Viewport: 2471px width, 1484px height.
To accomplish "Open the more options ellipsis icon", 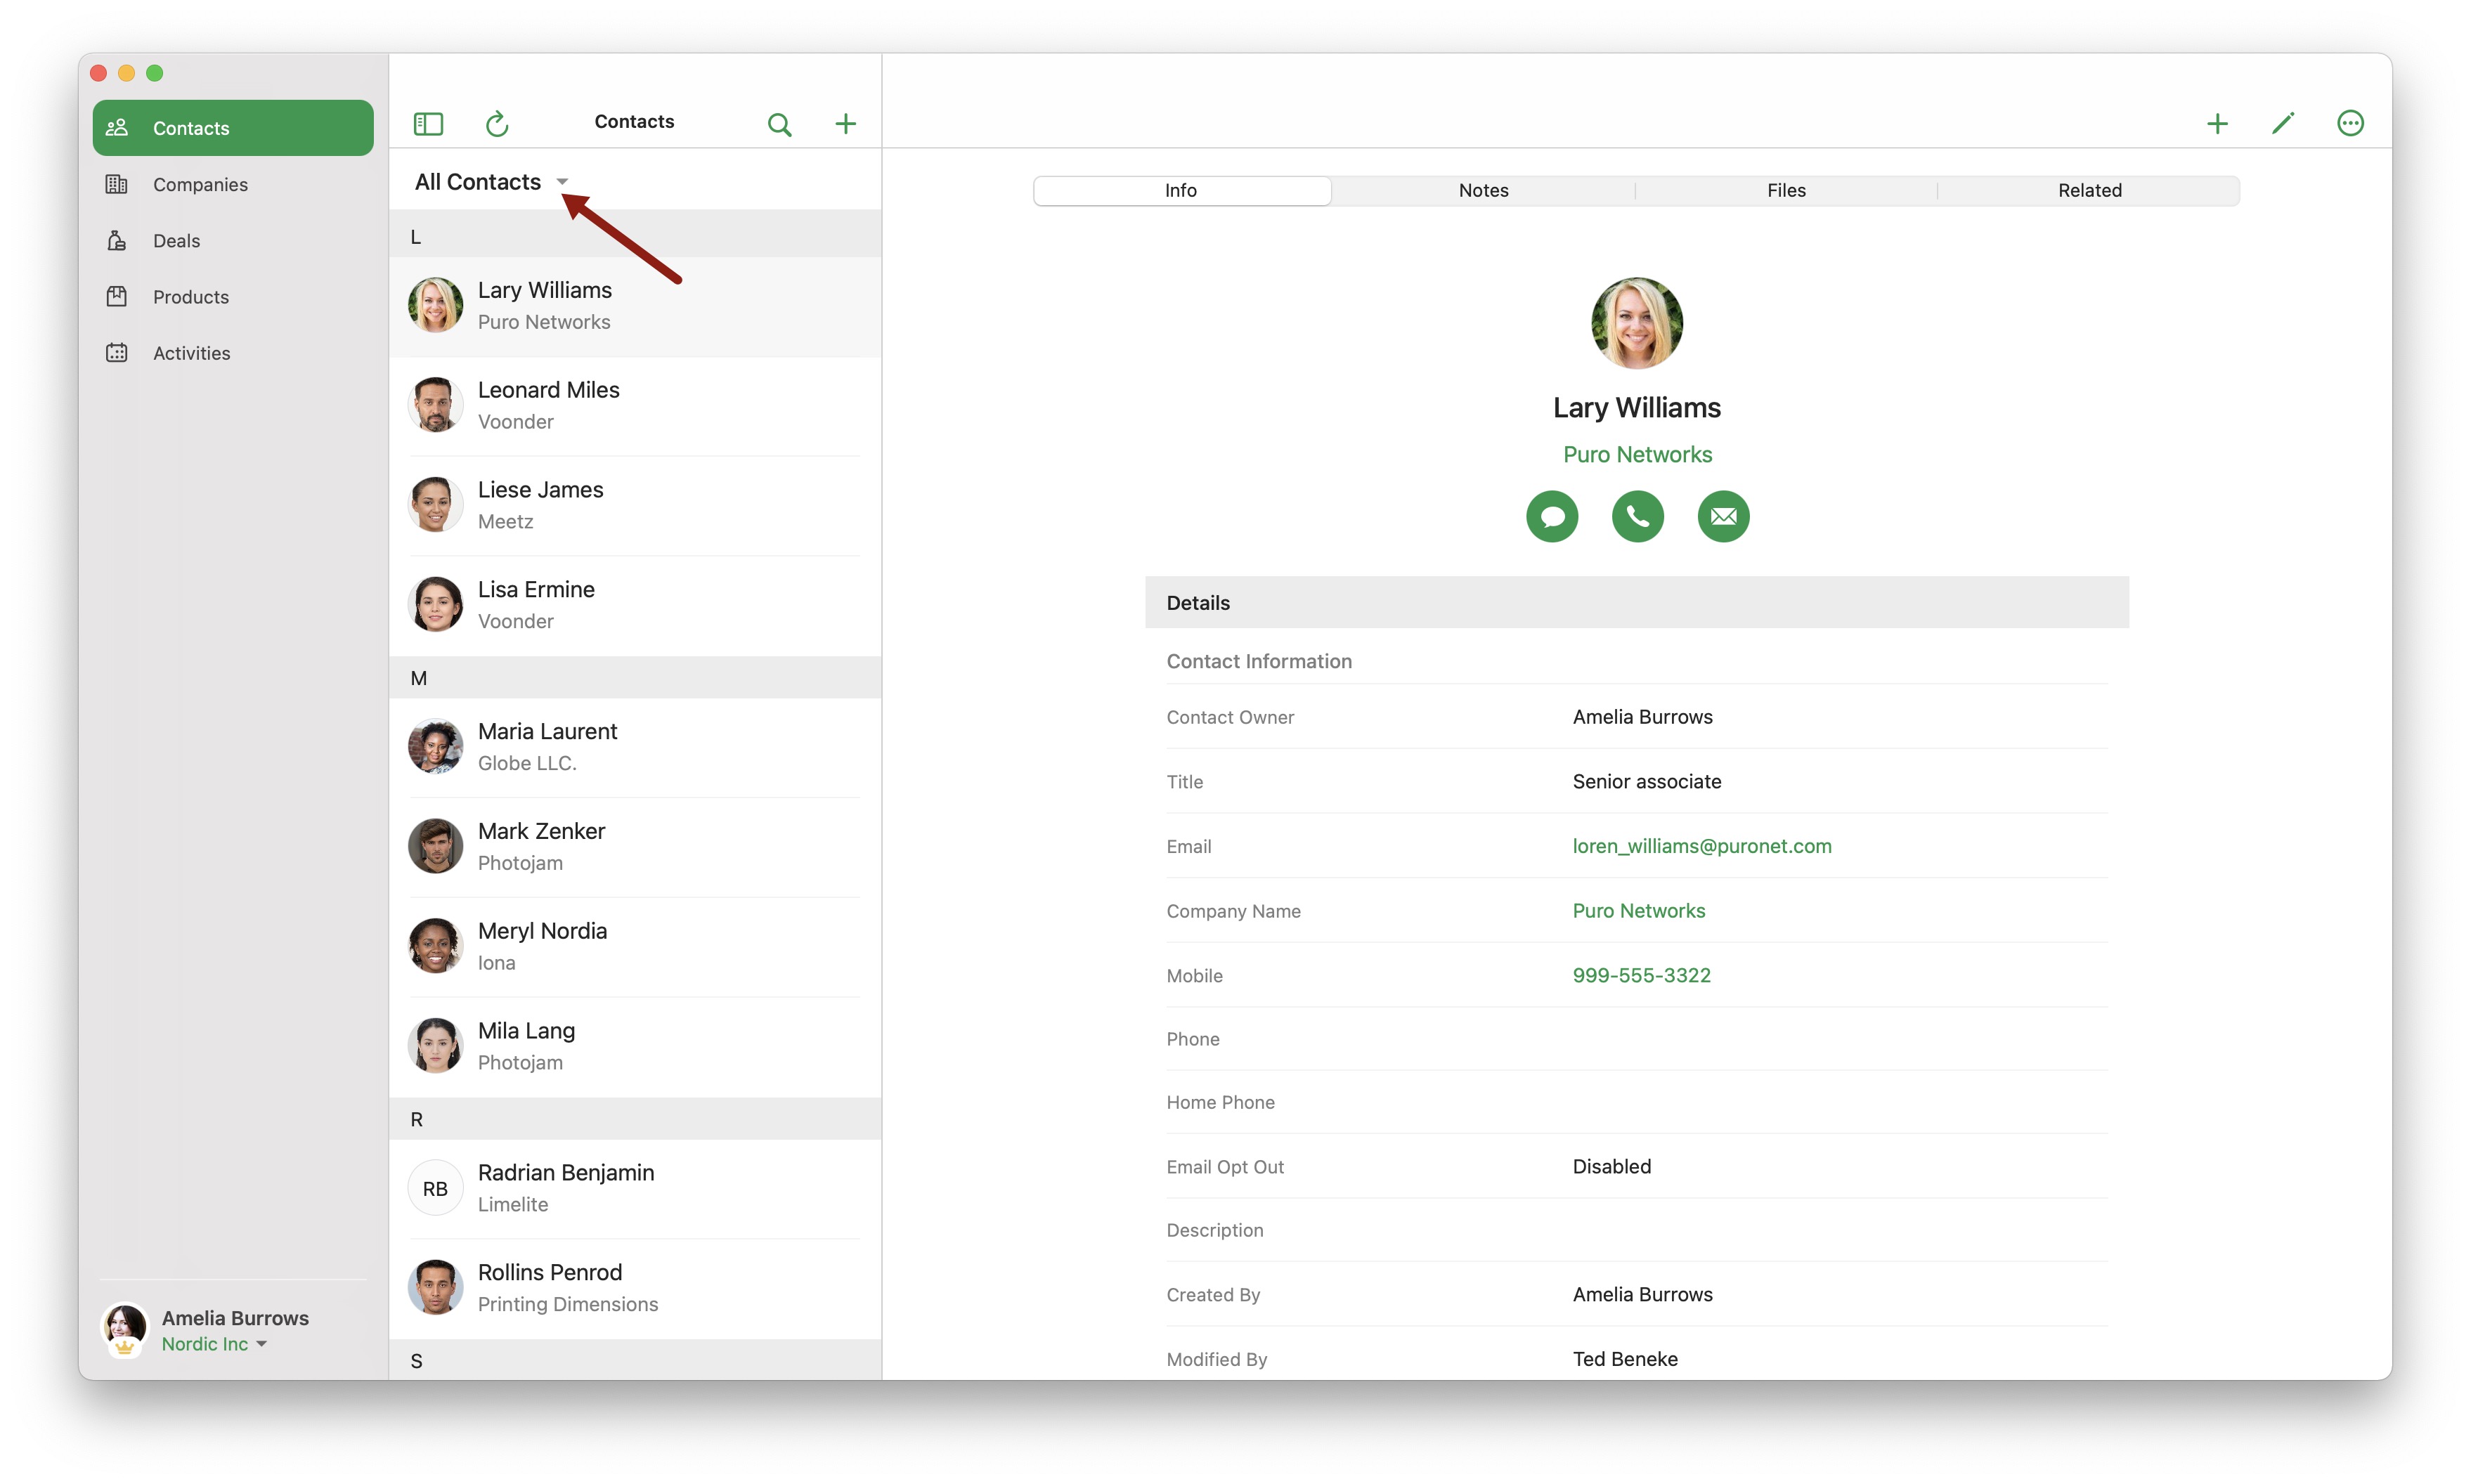I will tap(2349, 123).
